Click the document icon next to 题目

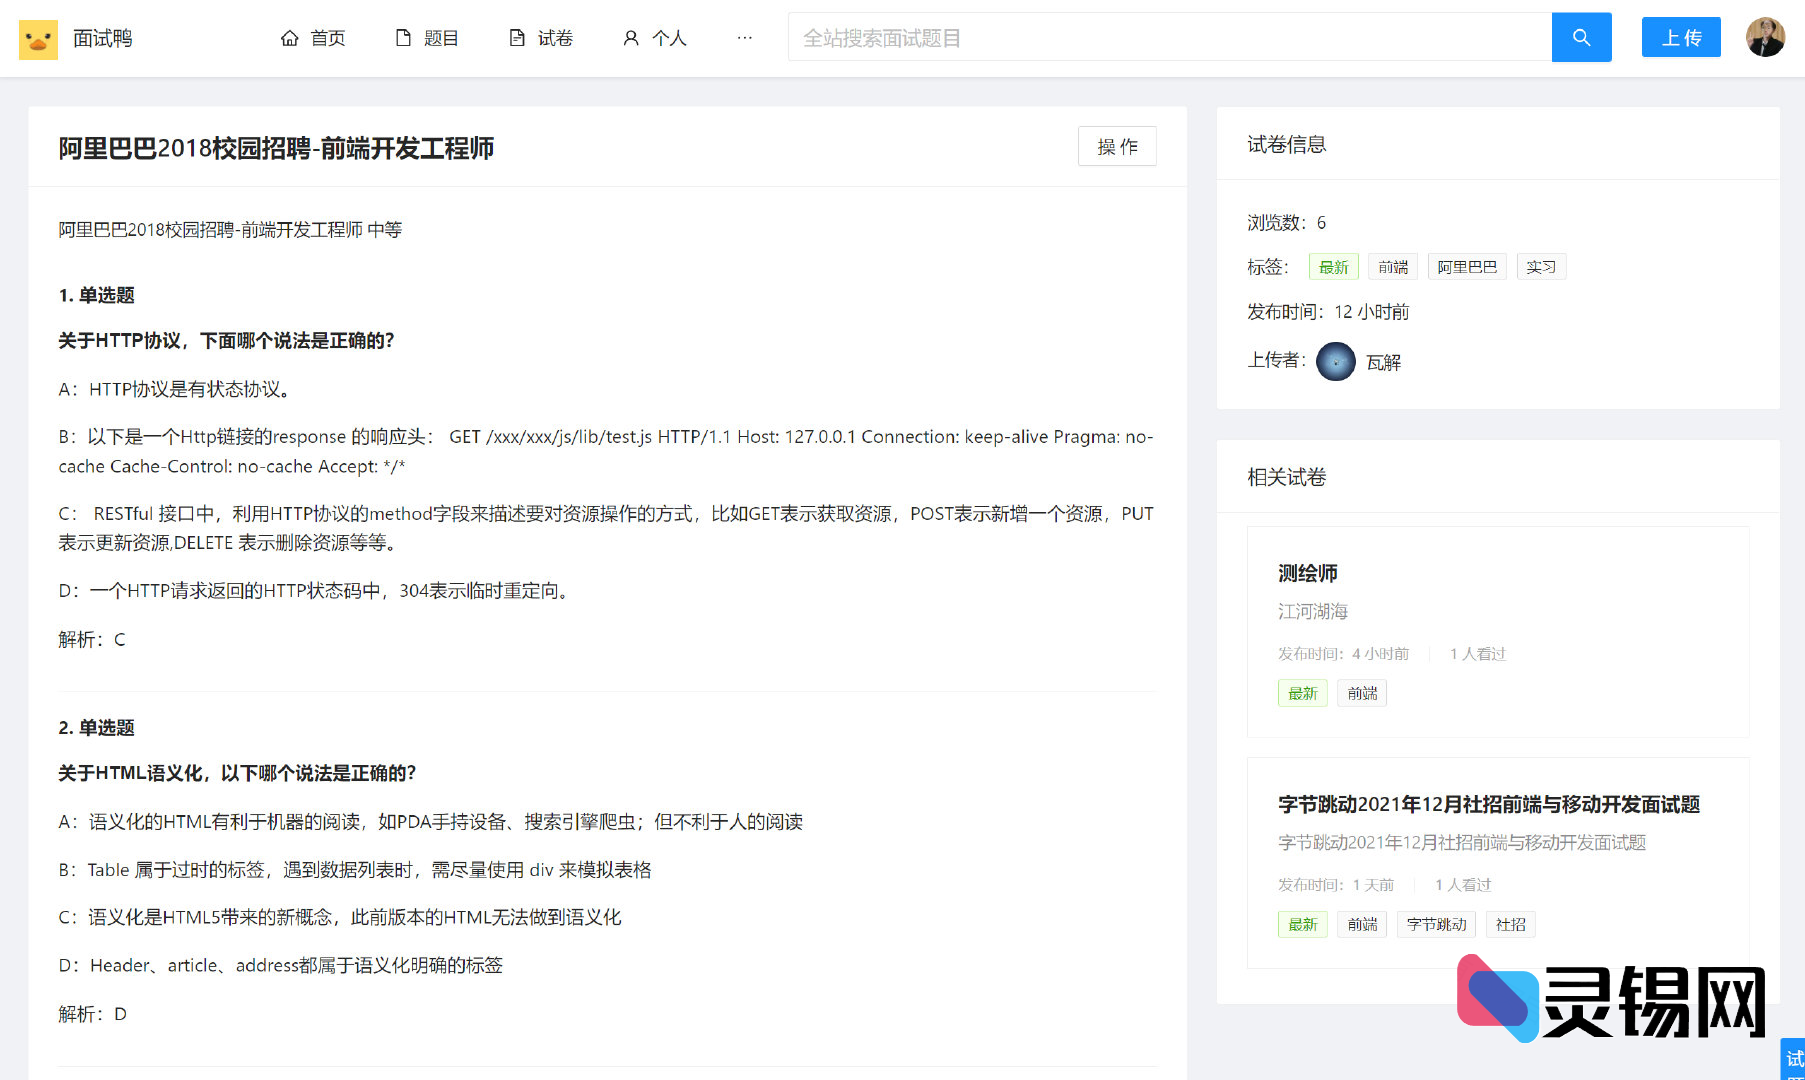(402, 36)
